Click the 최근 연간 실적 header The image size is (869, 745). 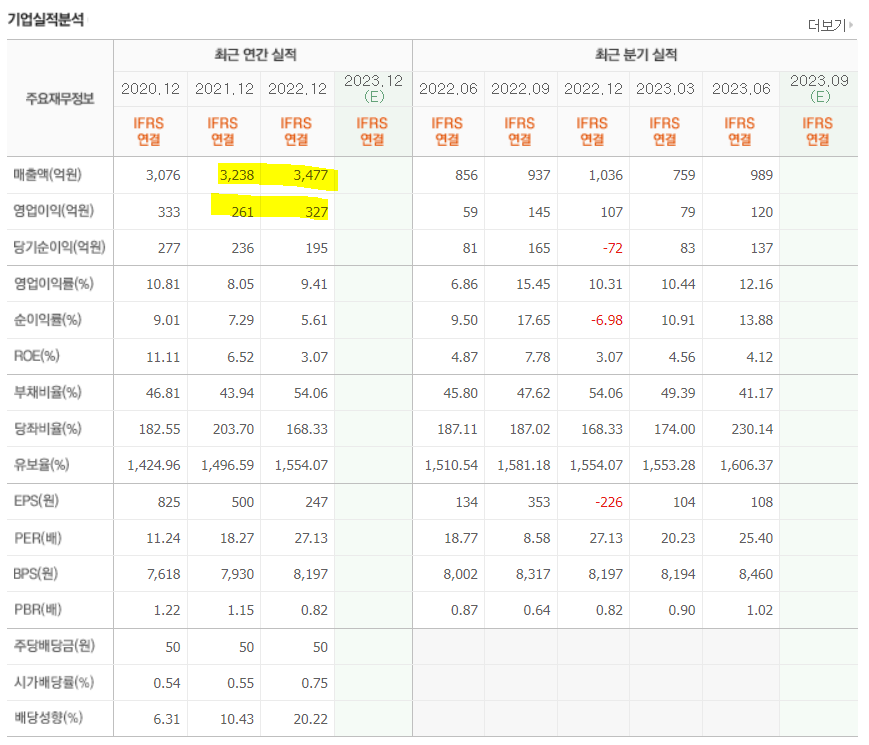(x=255, y=55)
